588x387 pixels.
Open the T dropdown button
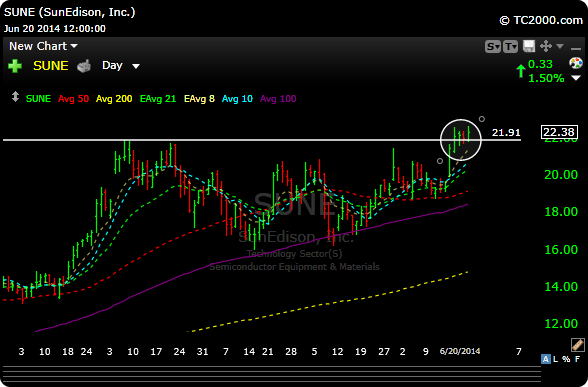click(x=510, y=47)
